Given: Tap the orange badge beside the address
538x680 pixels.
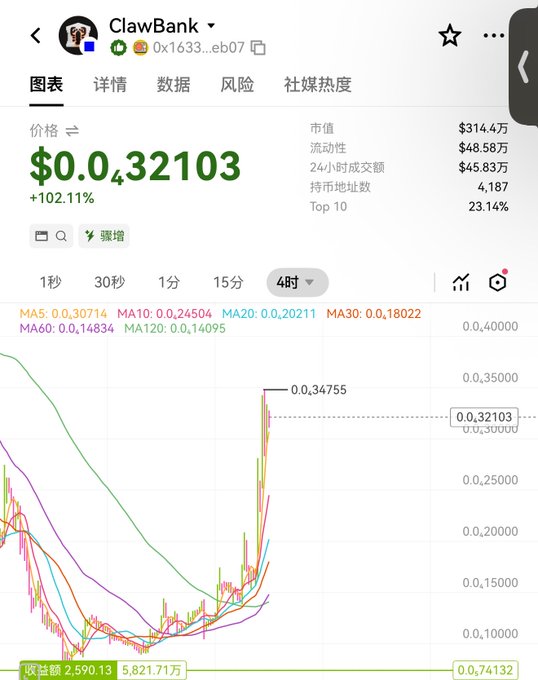Looking at the screenshot, I should point(140,47).
